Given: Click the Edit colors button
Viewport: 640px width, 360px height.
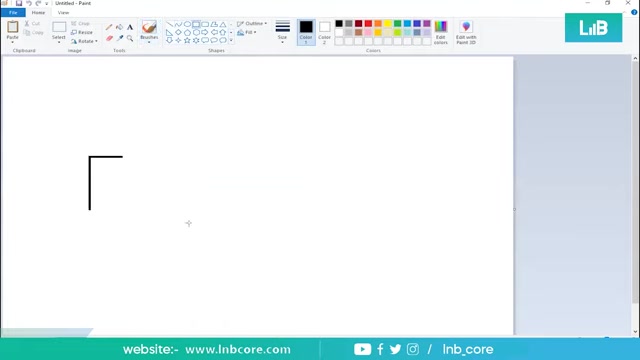Looking at the screenshot, I should [440, 32].
